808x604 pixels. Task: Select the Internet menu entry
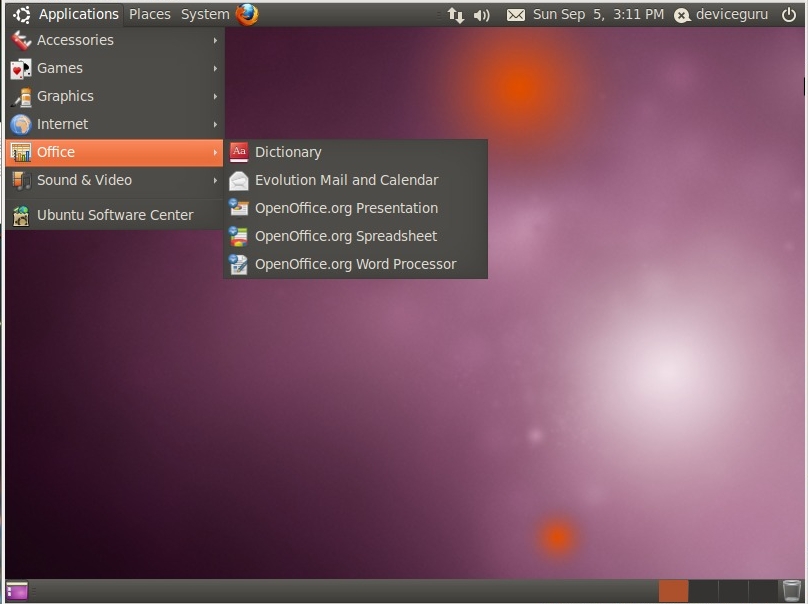point(114,124)
